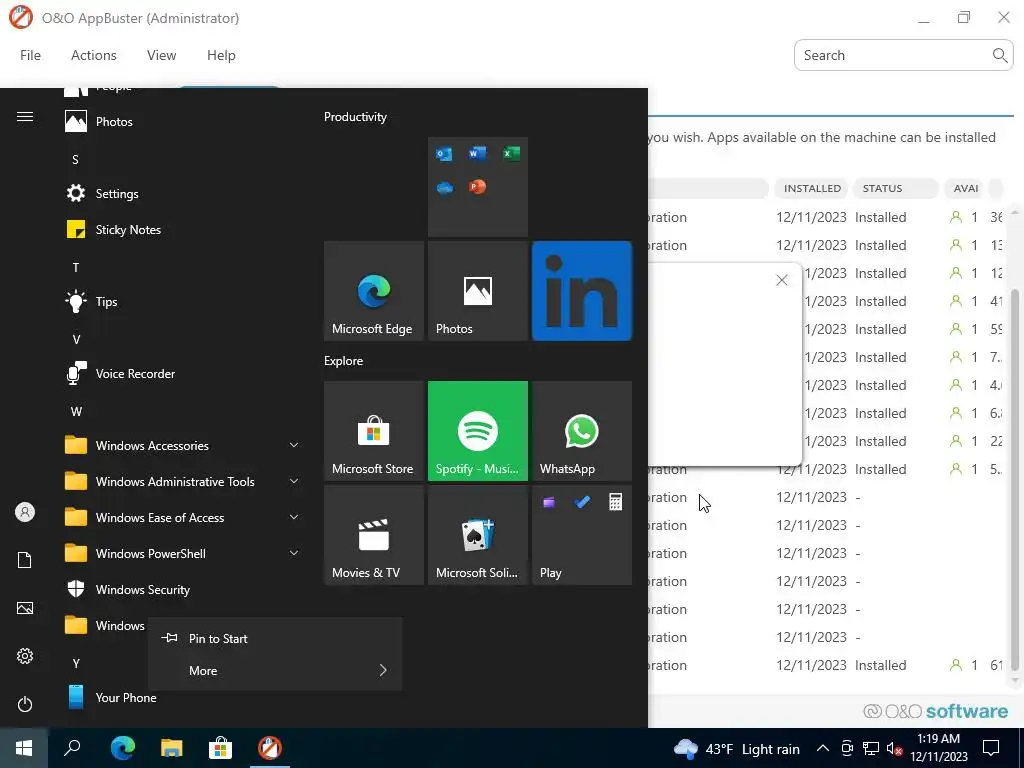Viewport: 1024px width, 768px height.
Task: Open the notification center icon
Action: coord(991,748)
